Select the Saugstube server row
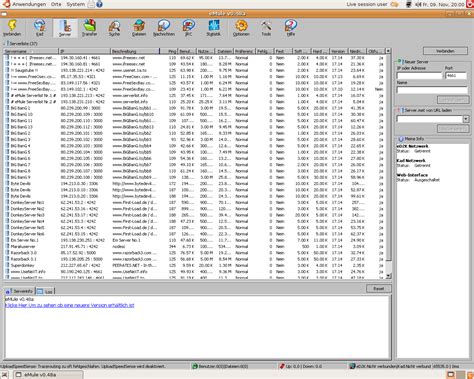Image resolution: width=474 pixels, height=379 pixels. [x=195, y=70]
